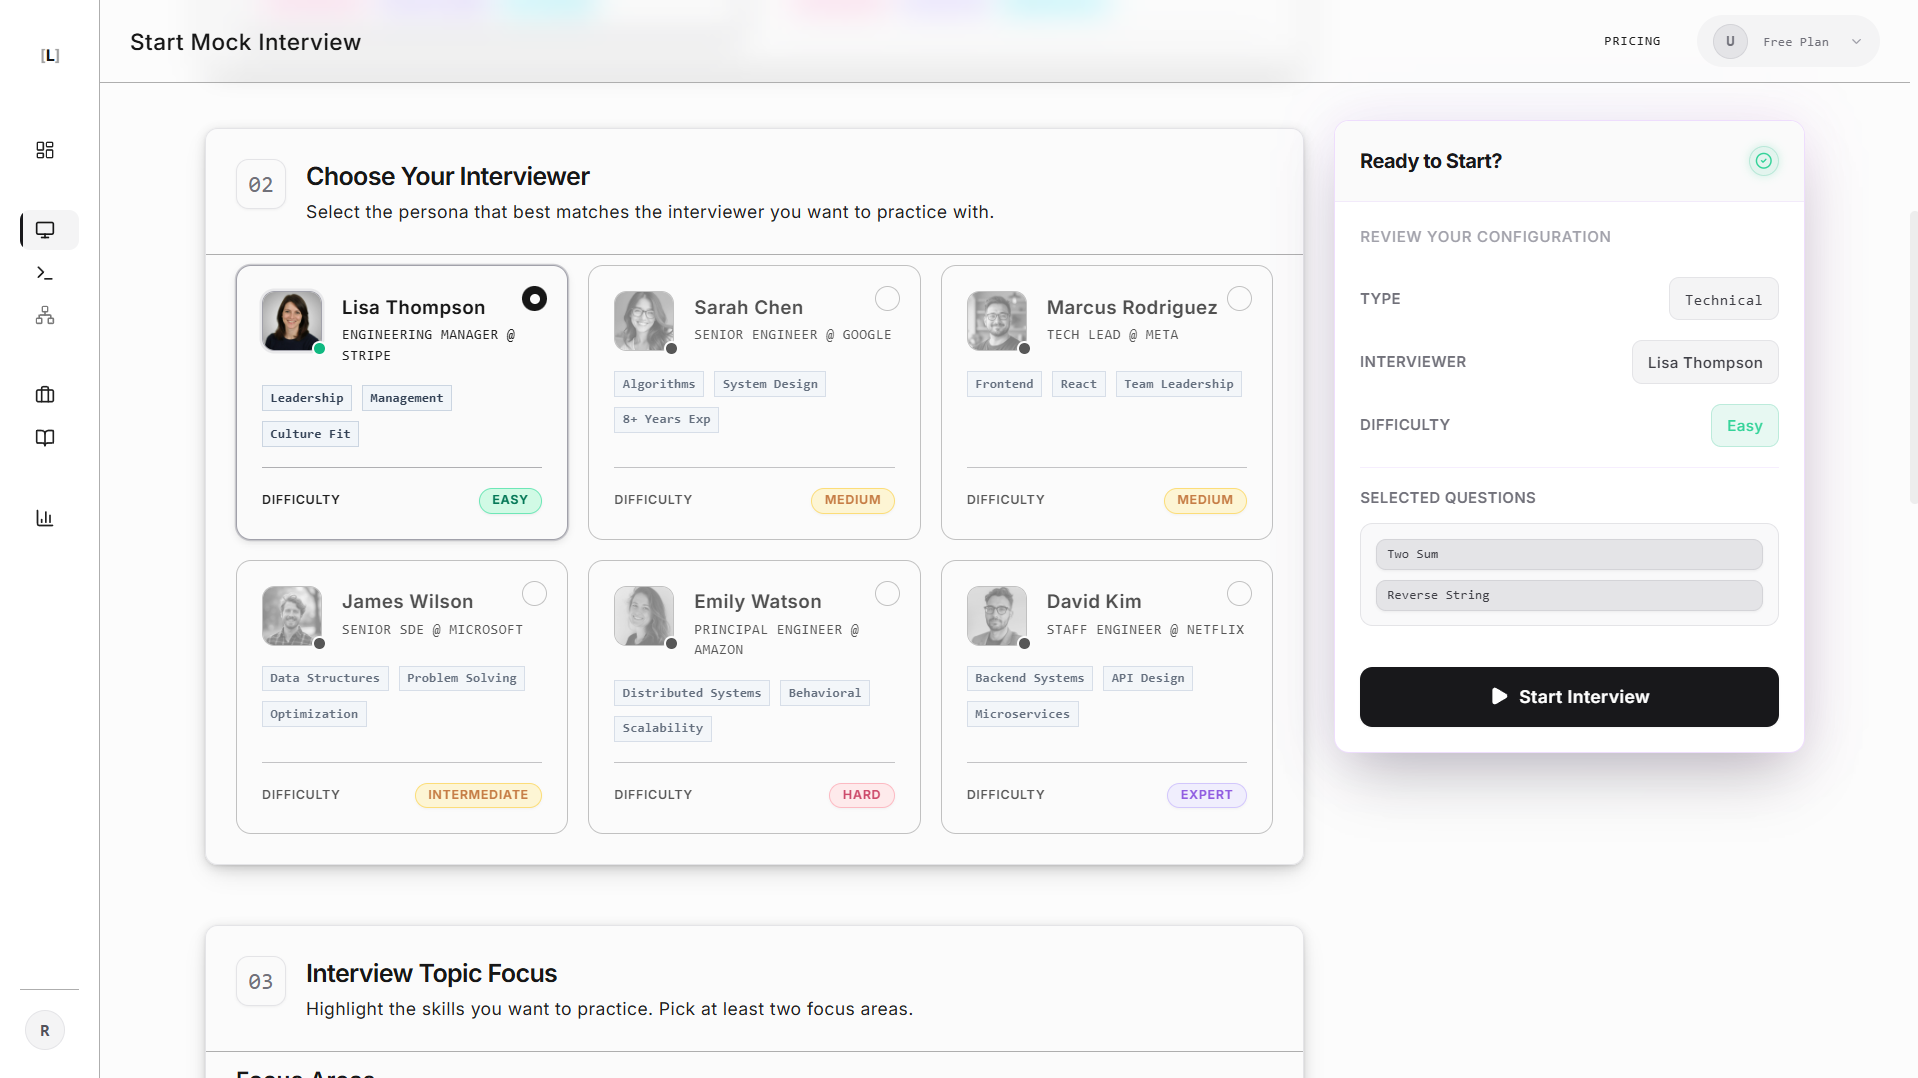
Task: Open the terminal practice section
Action: click(44, 272)
